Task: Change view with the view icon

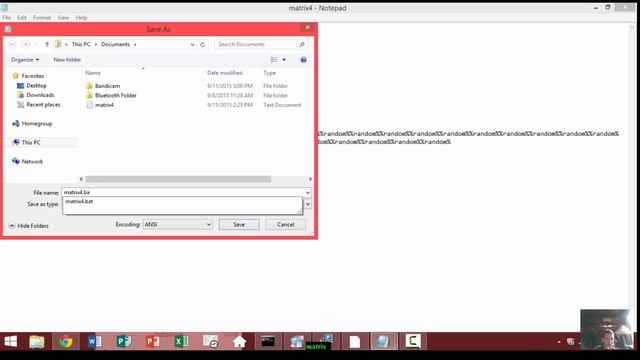Action: [x=274, y=60]
